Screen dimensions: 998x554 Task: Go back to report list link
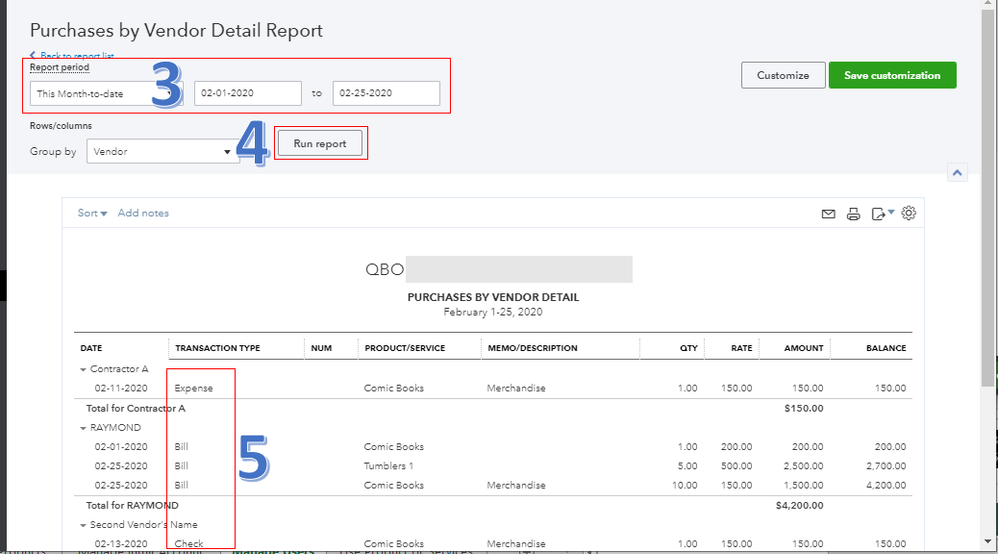71,56
